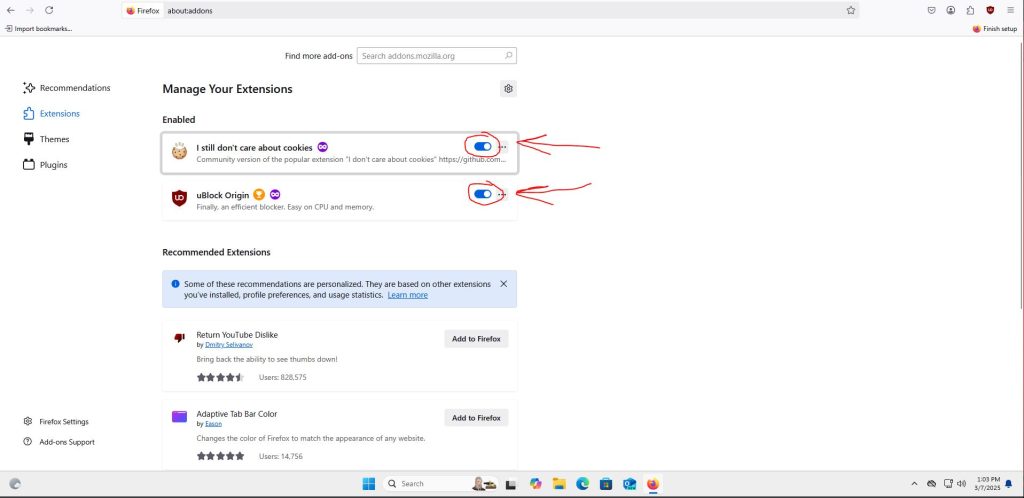
Task: Open Outlook from the taskbar
Action: tap(630, 484)
